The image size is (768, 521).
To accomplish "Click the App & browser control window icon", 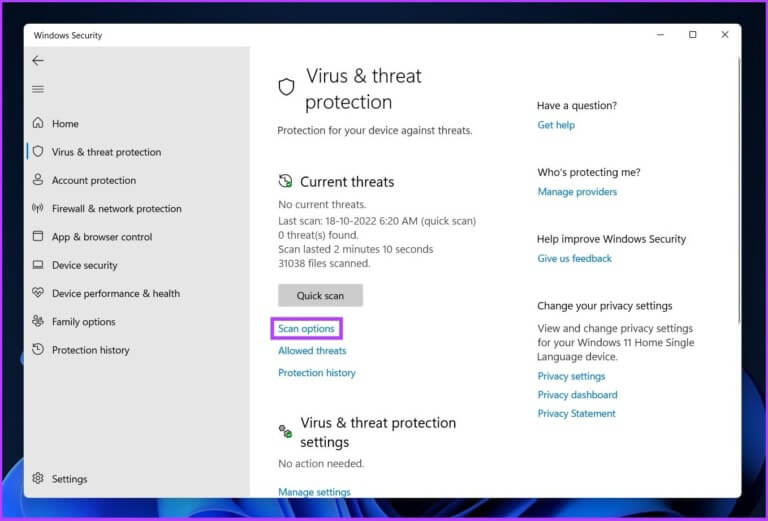I will [38, 236].
